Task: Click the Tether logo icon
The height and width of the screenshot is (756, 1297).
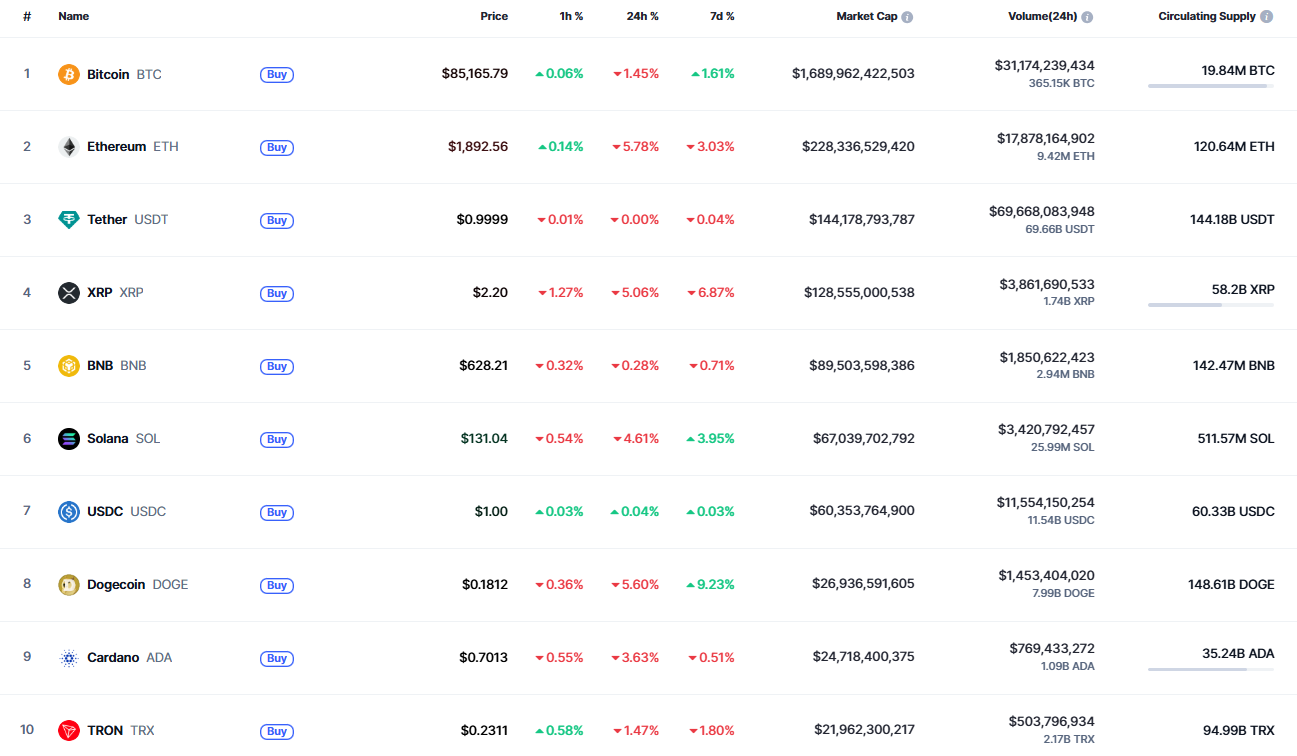Action: click(68, 220)
